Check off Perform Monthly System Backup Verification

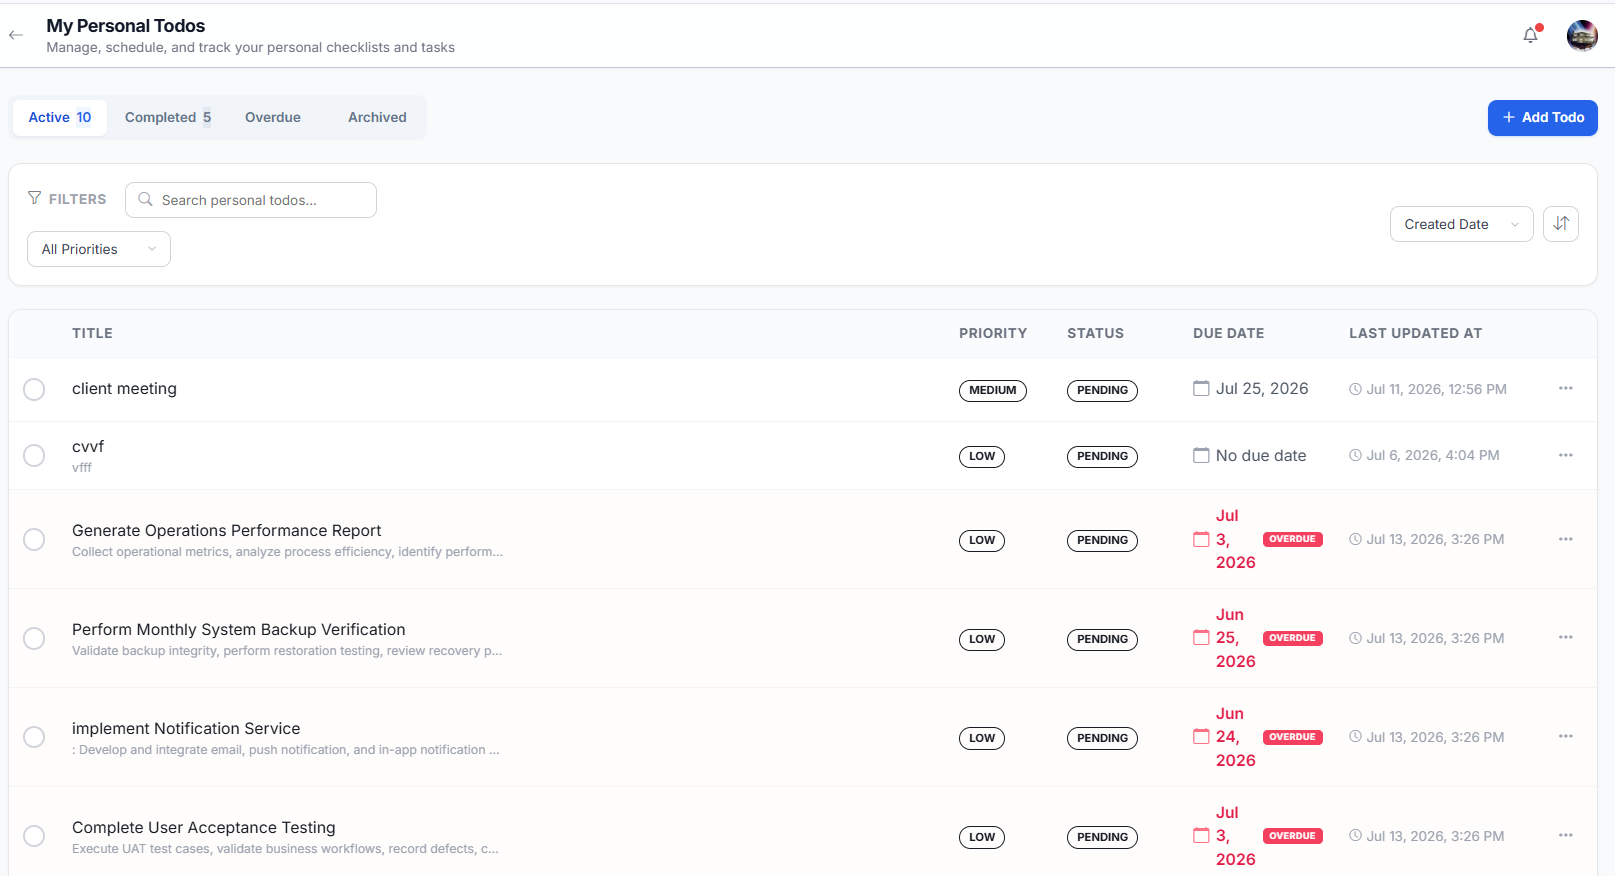[x=34, y=638]
